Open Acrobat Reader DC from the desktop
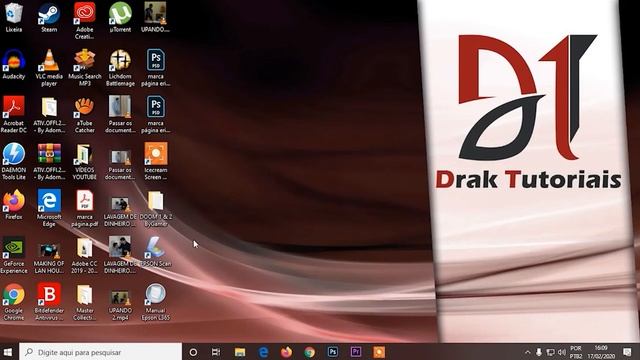Screen dimensions: 640x360 14,115
